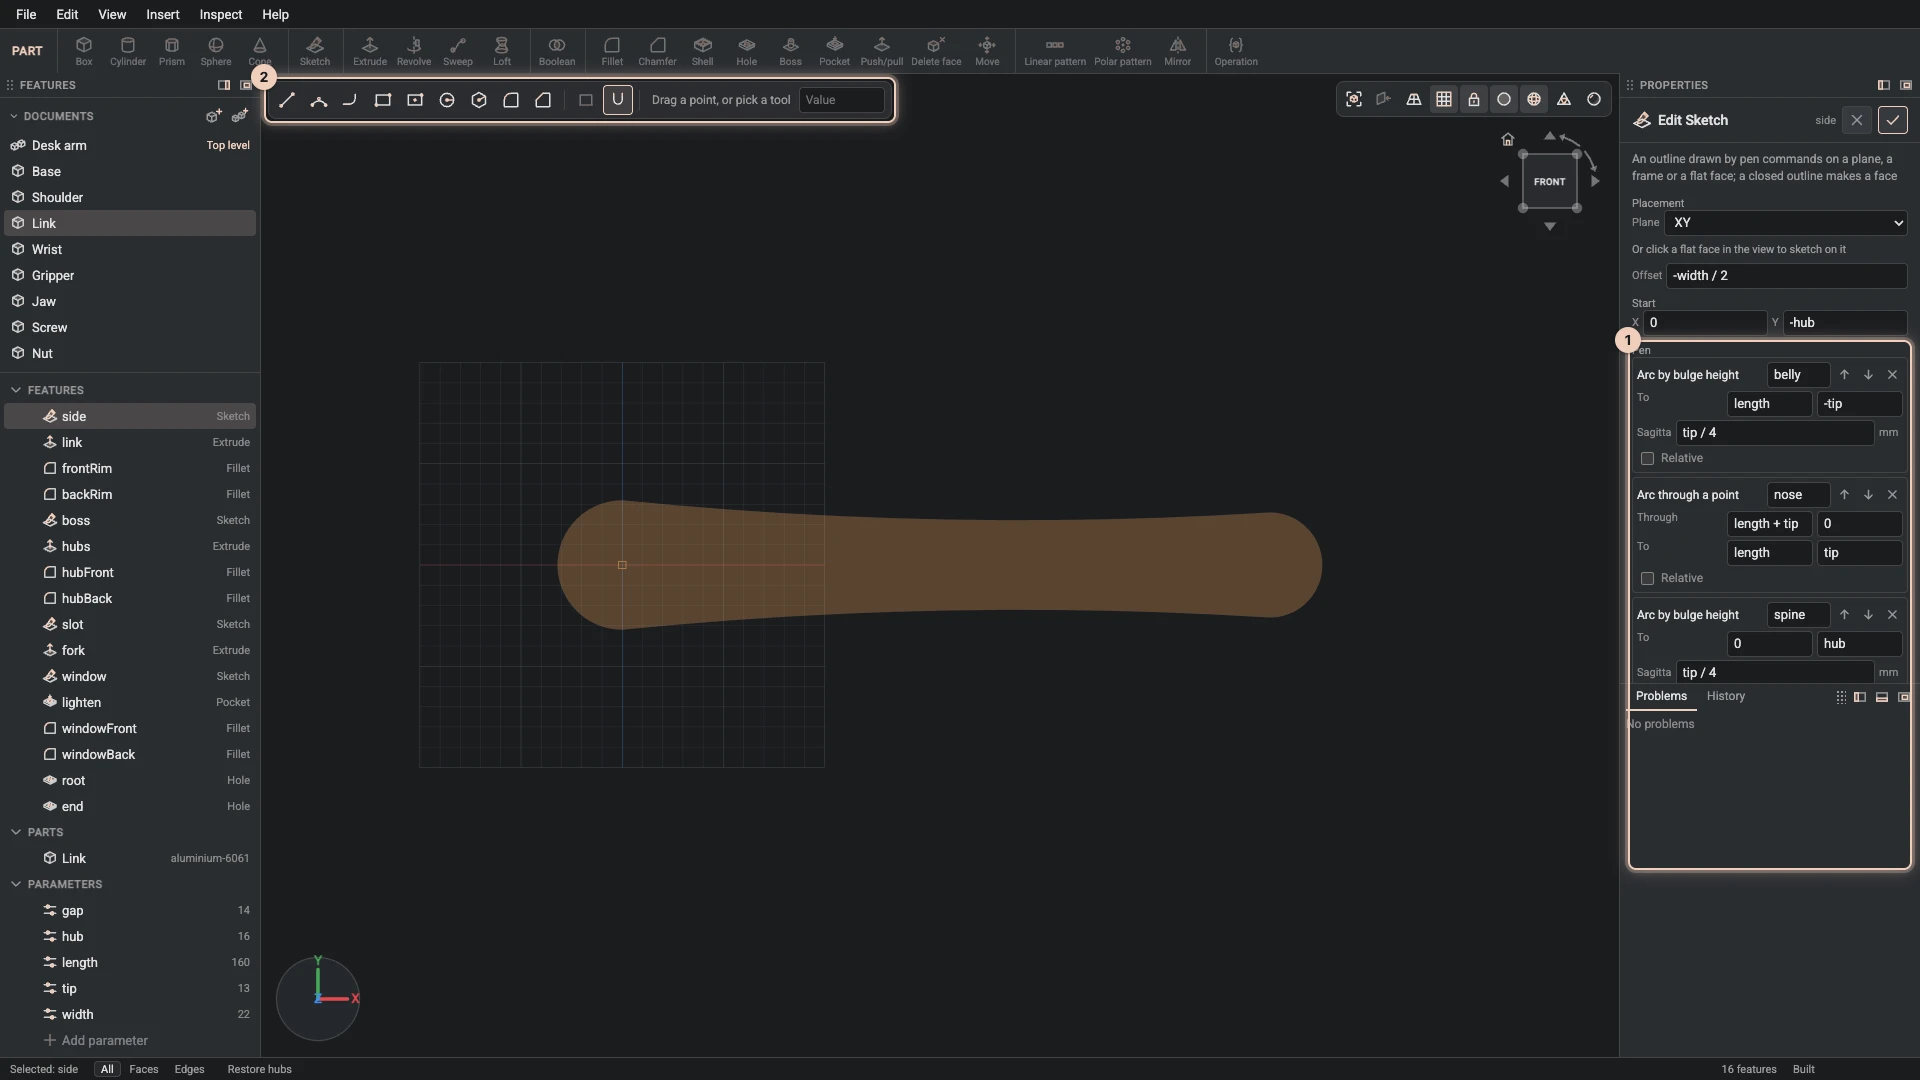Collapse the PARTS section
1920x1080 pixels.
(x=16, y=832)
